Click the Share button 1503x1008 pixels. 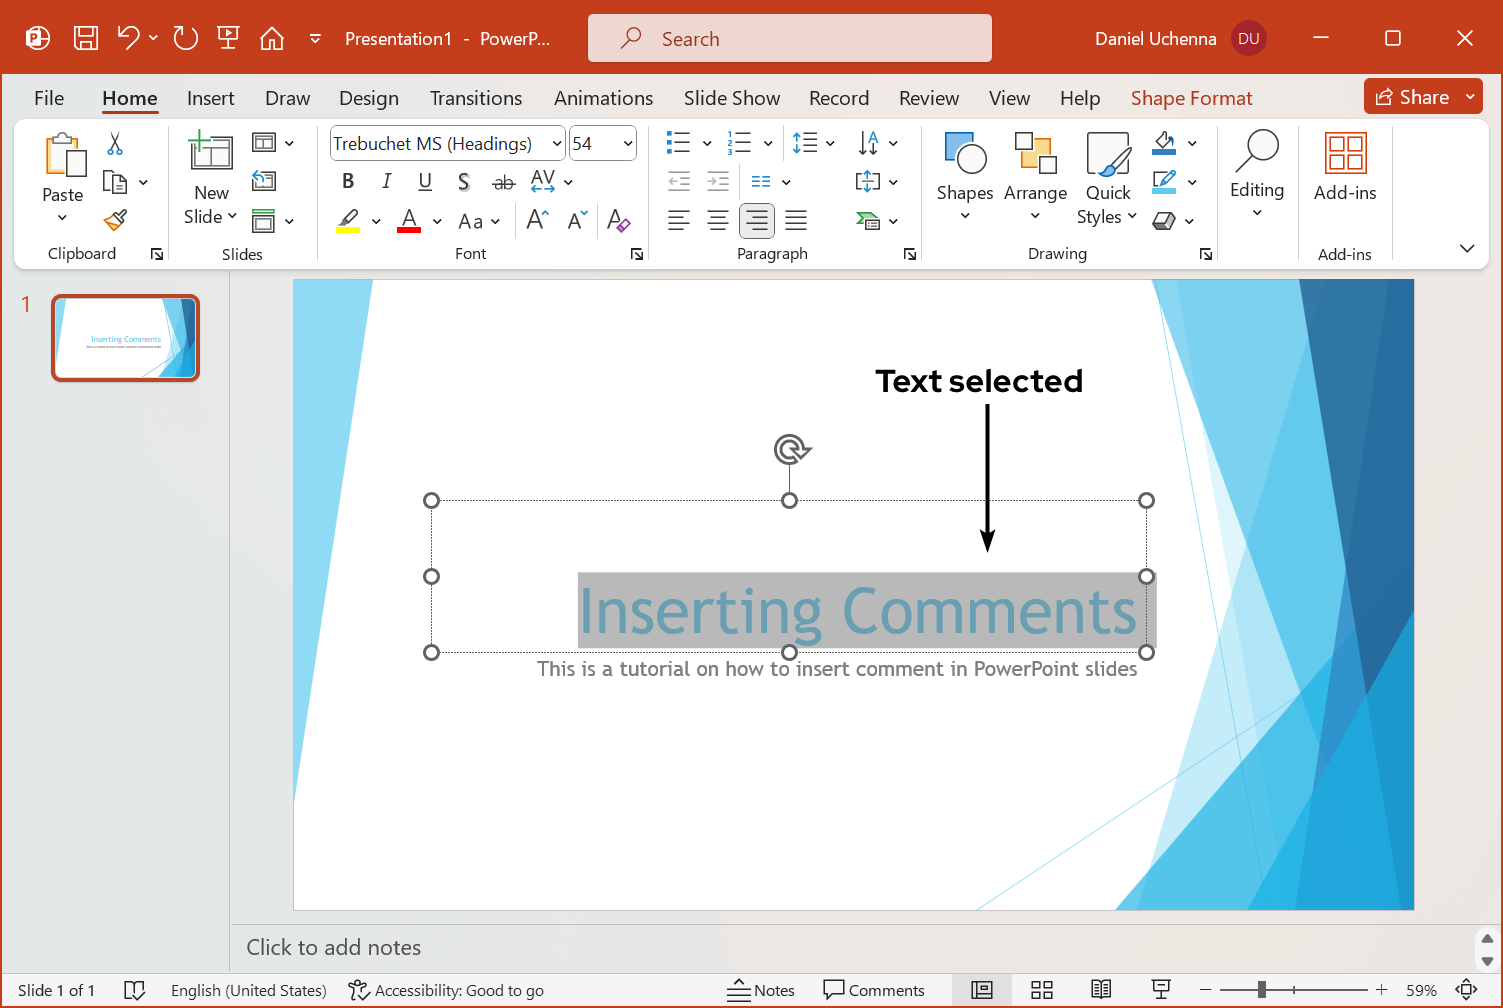pyautogui.click(x=1412, y=97)
